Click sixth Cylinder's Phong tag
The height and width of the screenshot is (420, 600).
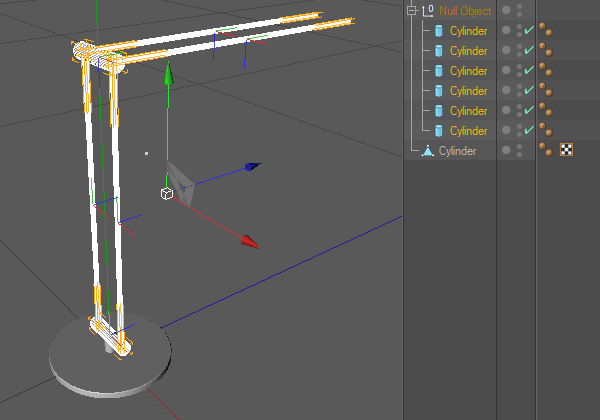(546, 130)
